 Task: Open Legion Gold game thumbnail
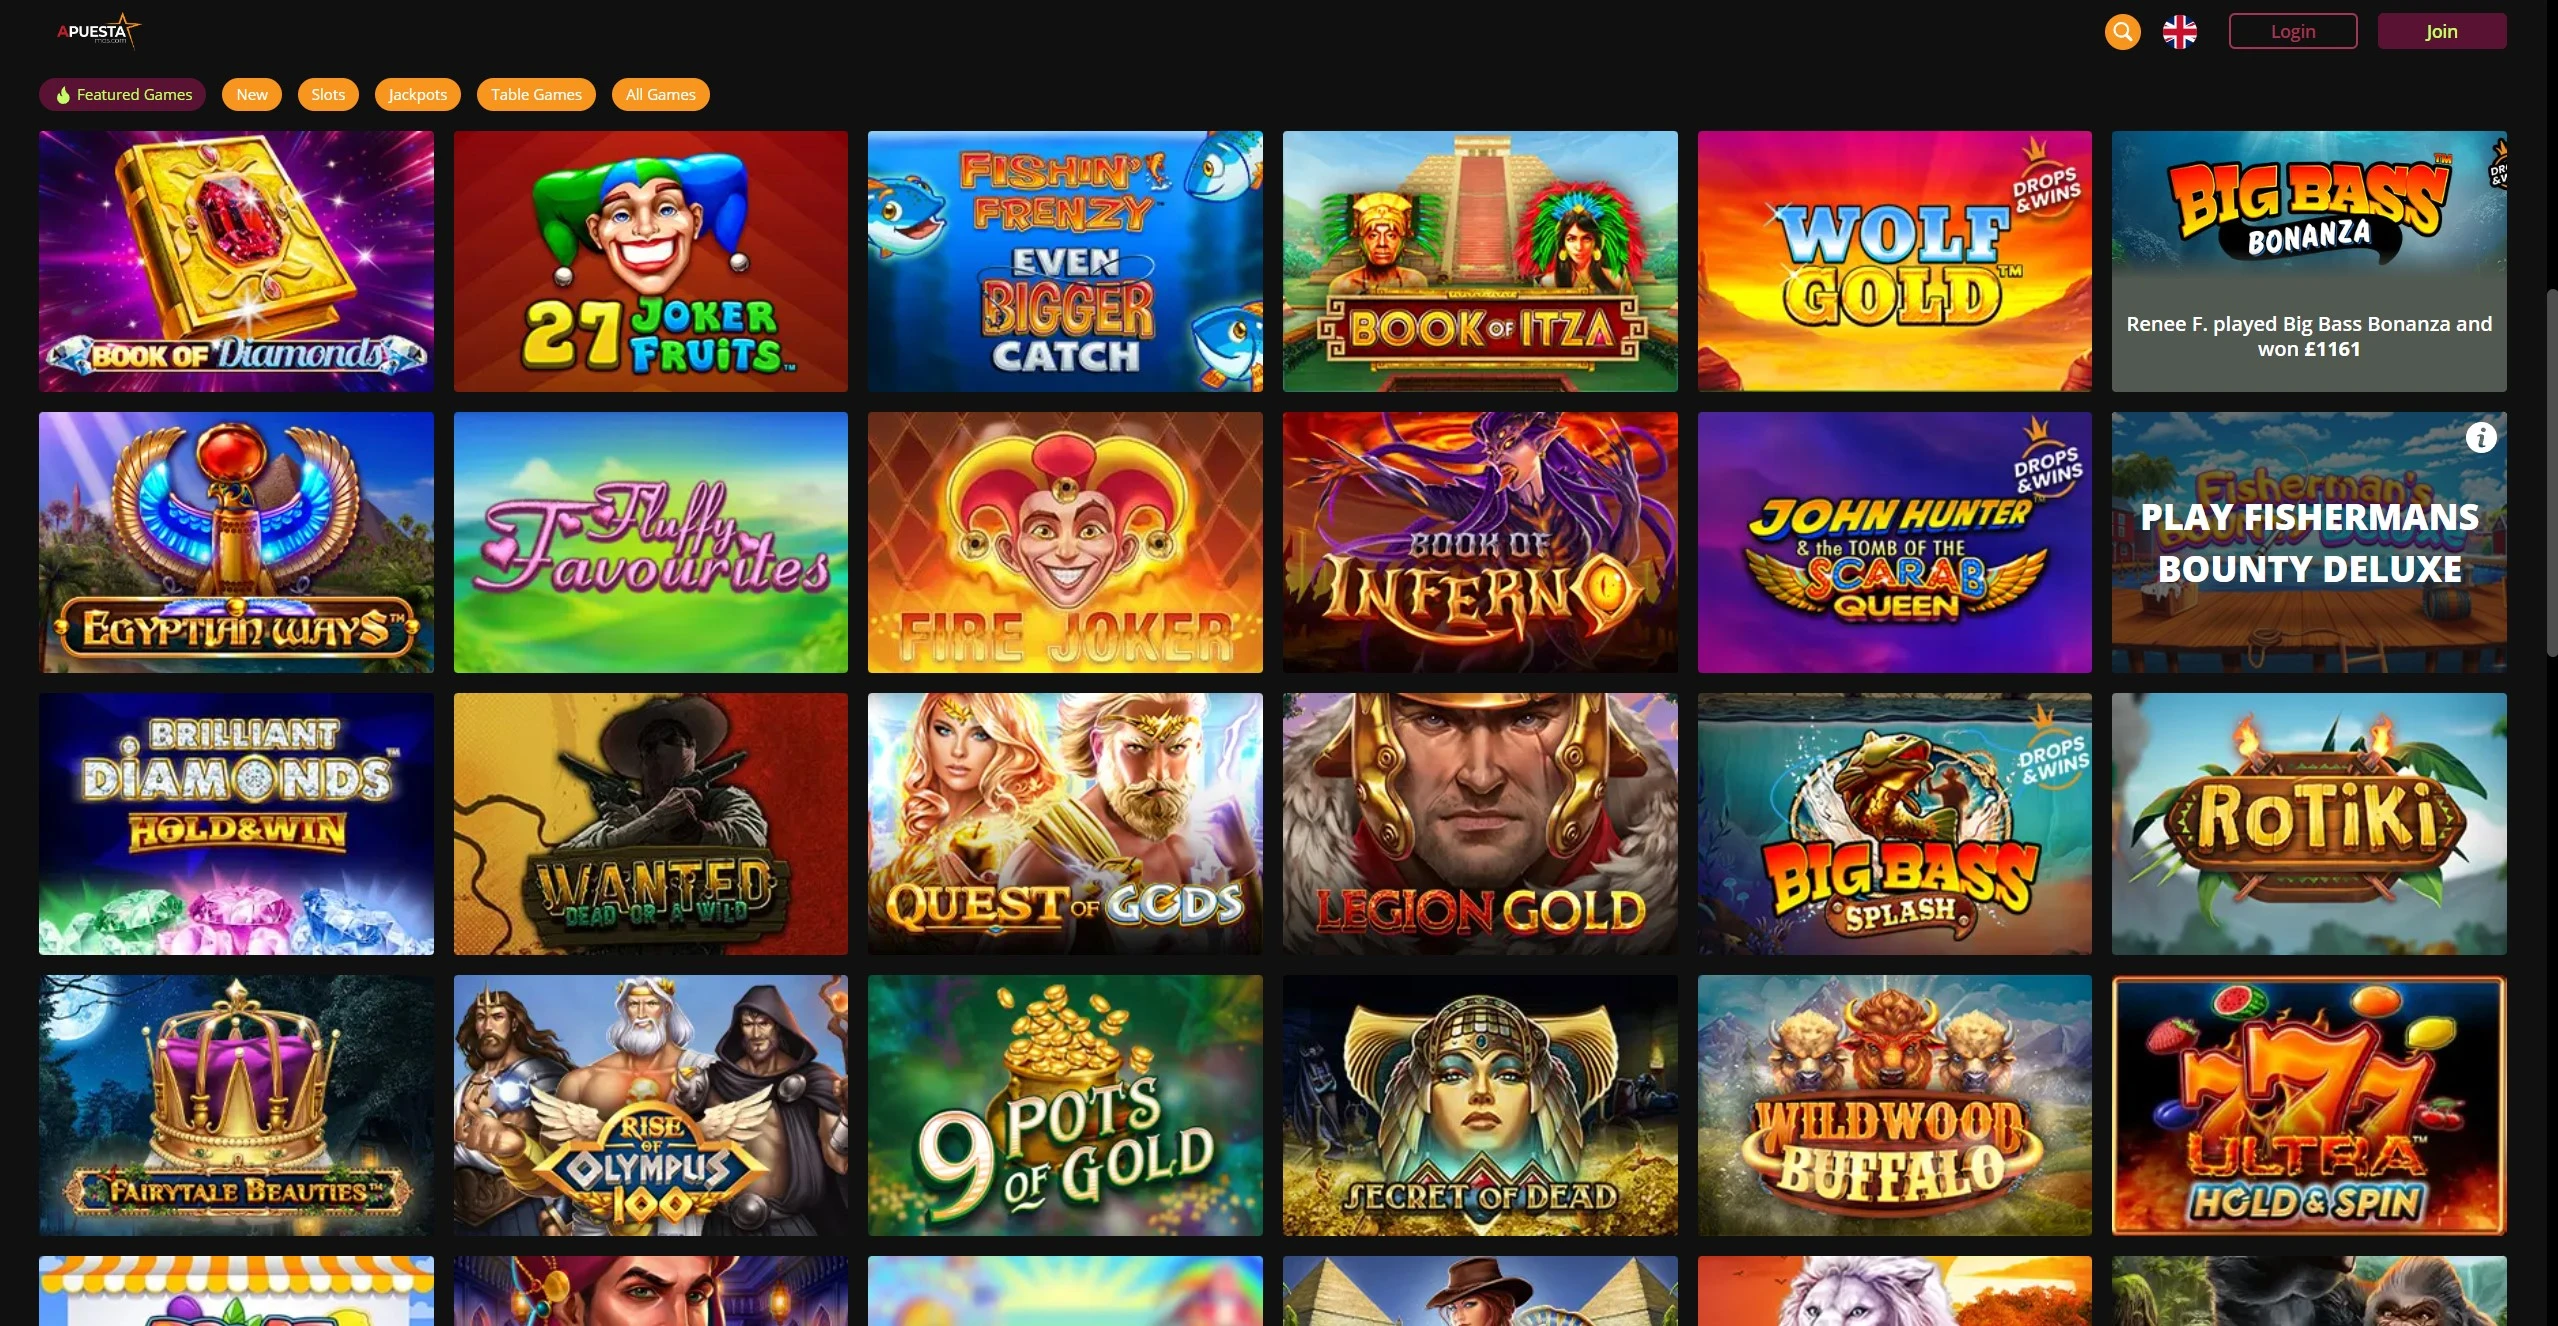click(x=1480, y=823)
